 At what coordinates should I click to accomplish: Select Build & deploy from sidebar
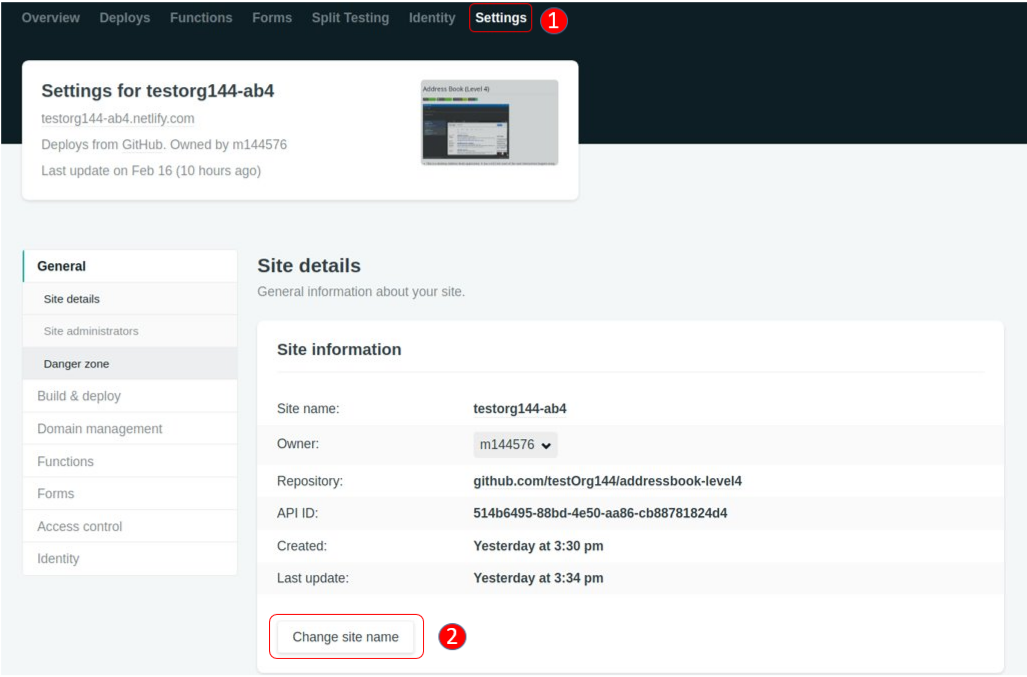78,395
